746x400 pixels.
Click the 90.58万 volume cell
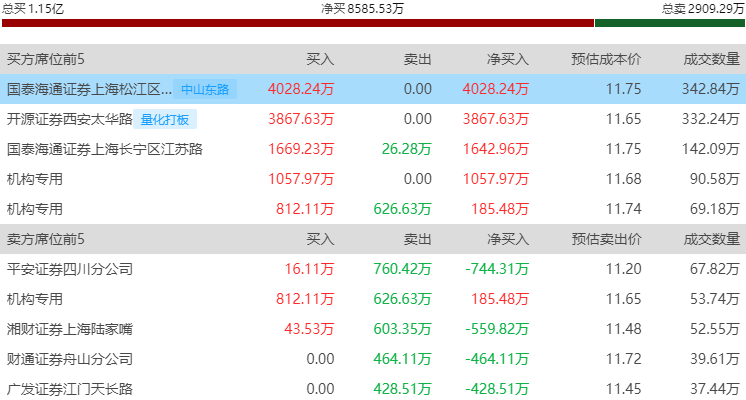pos(715,179)
